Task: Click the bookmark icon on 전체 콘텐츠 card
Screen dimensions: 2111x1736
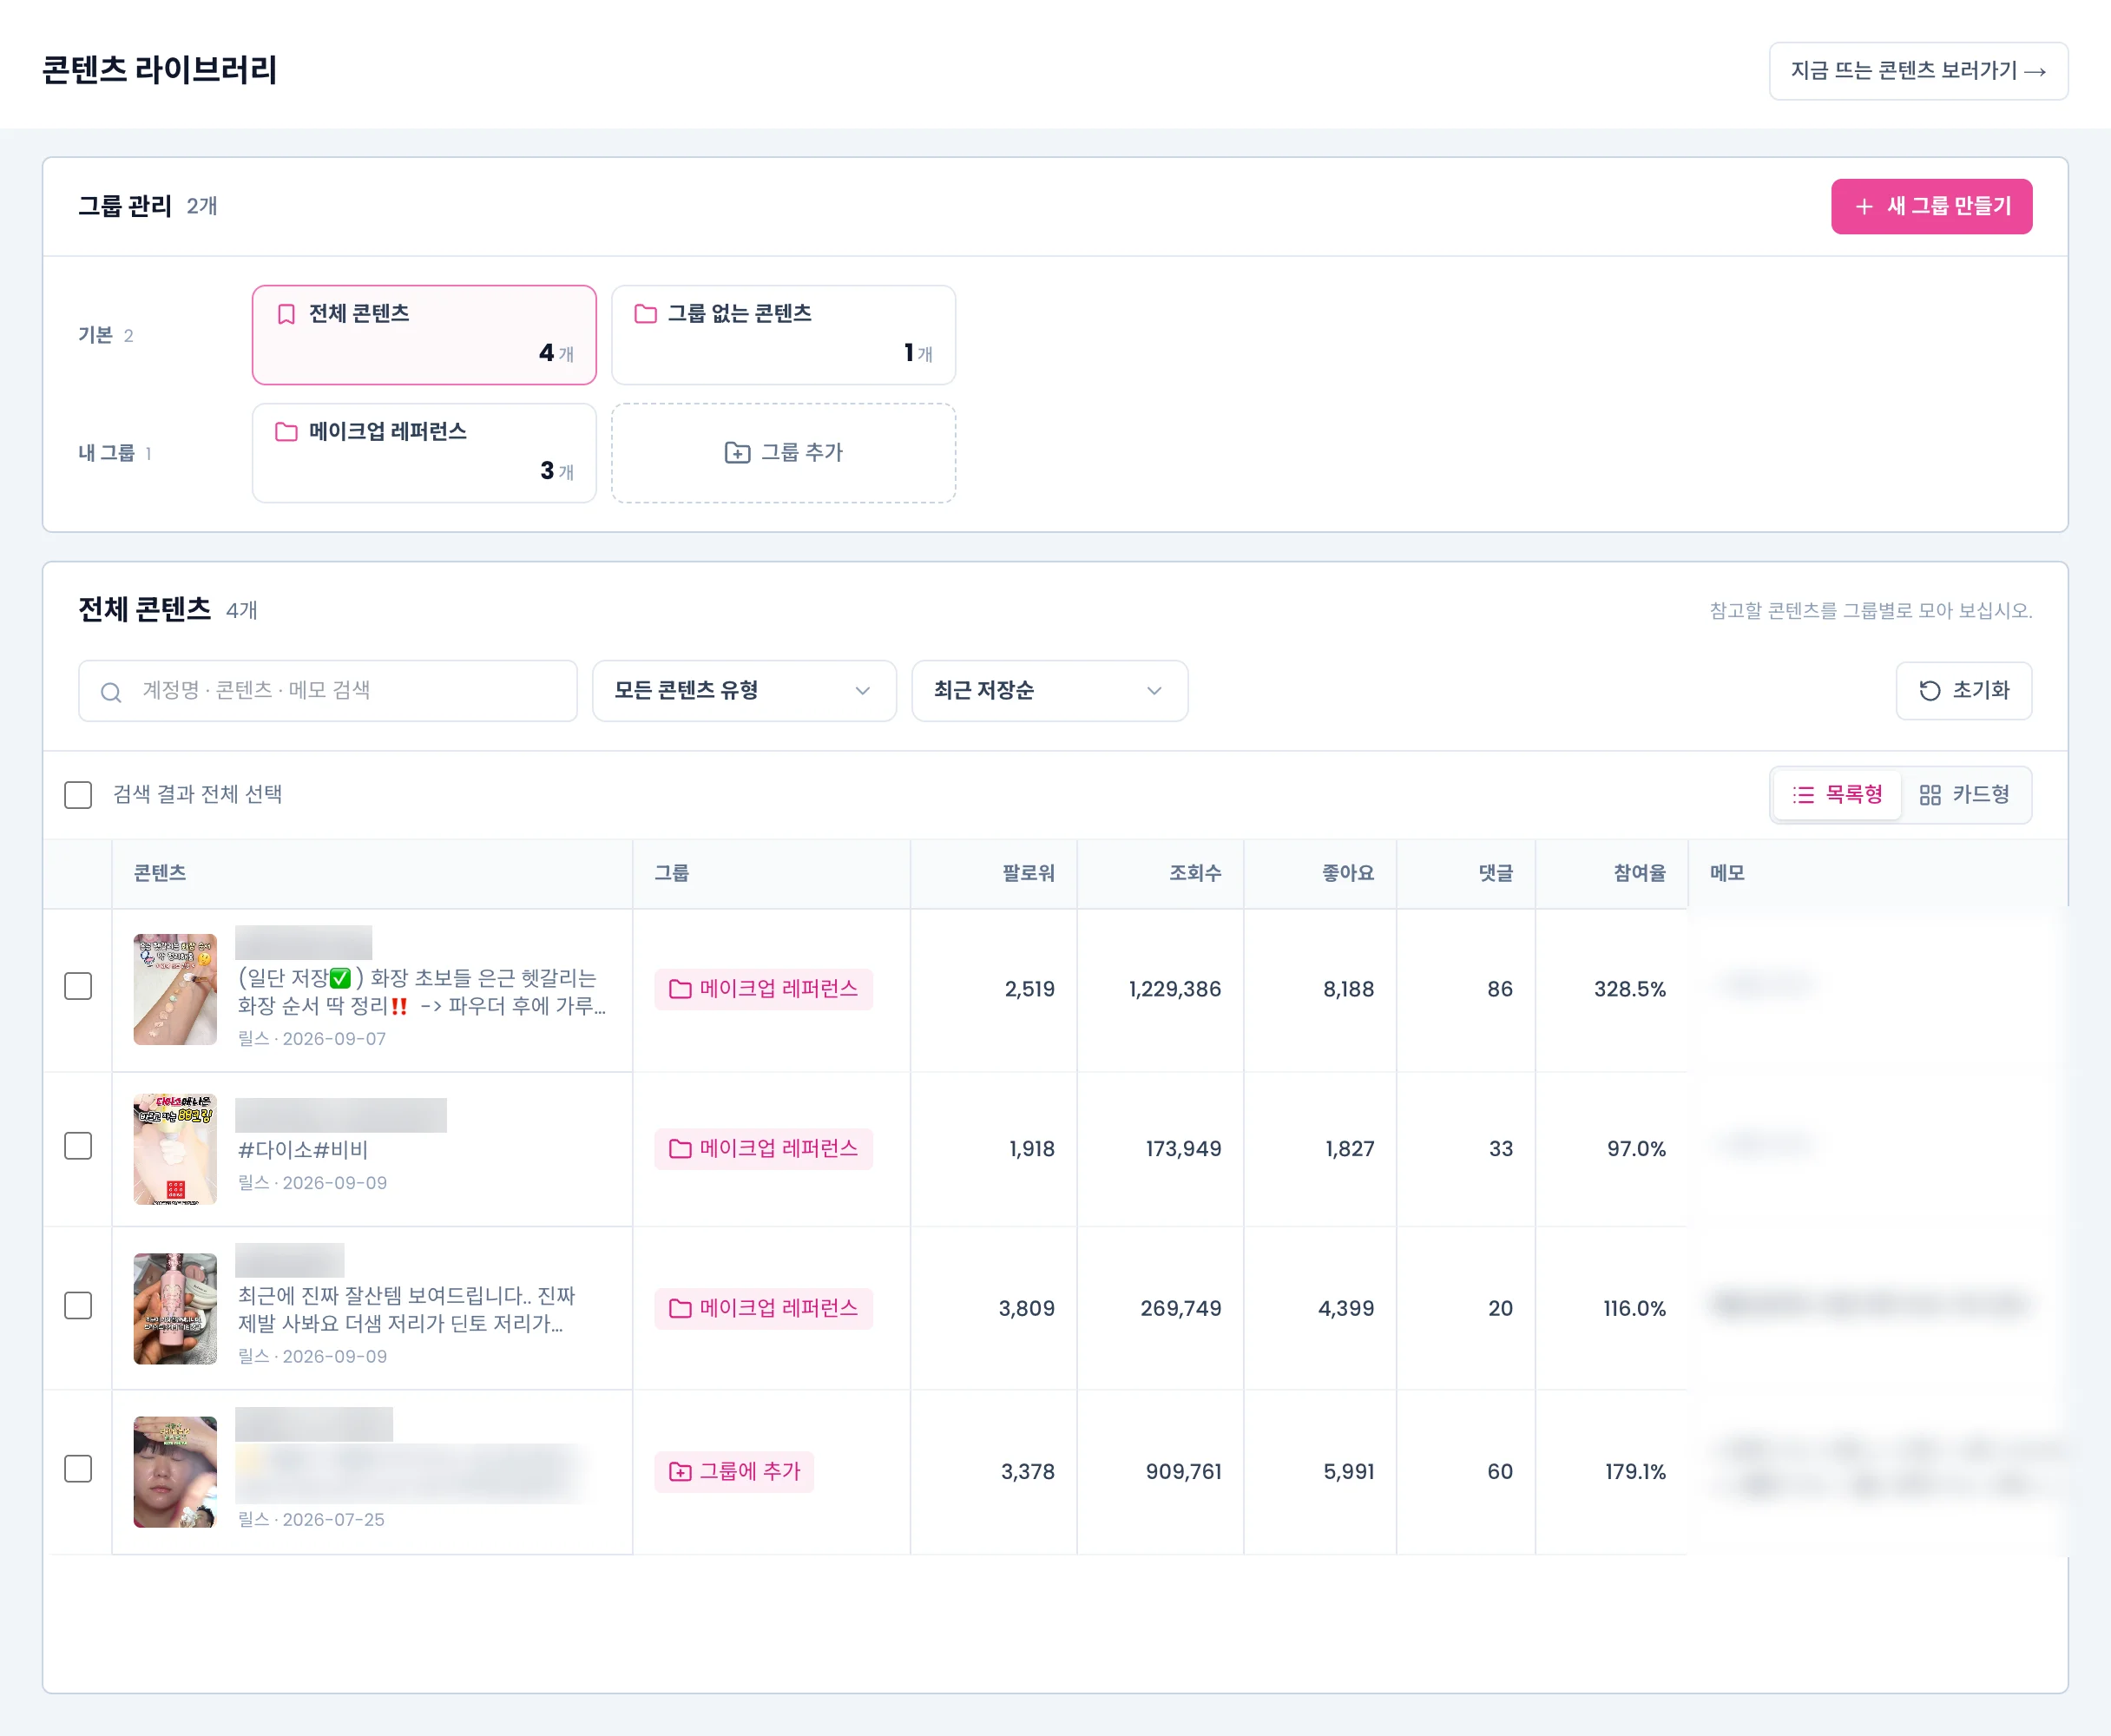Action: tap(286, 314)
